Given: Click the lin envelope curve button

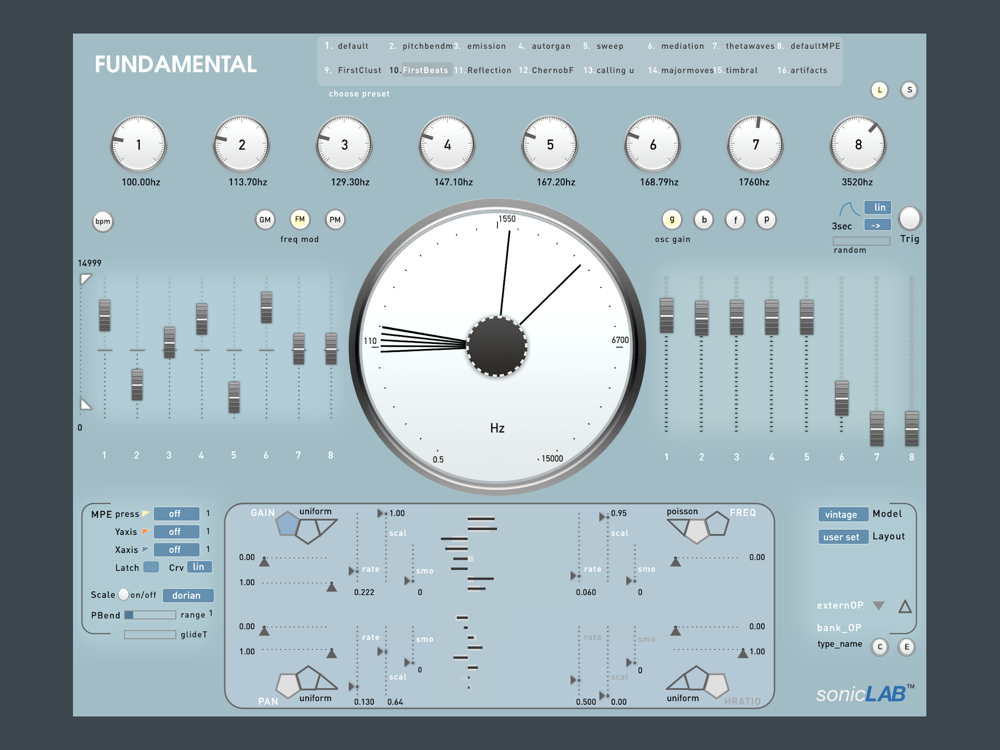Looking at the screenshot, I should [x=879, y=207].
